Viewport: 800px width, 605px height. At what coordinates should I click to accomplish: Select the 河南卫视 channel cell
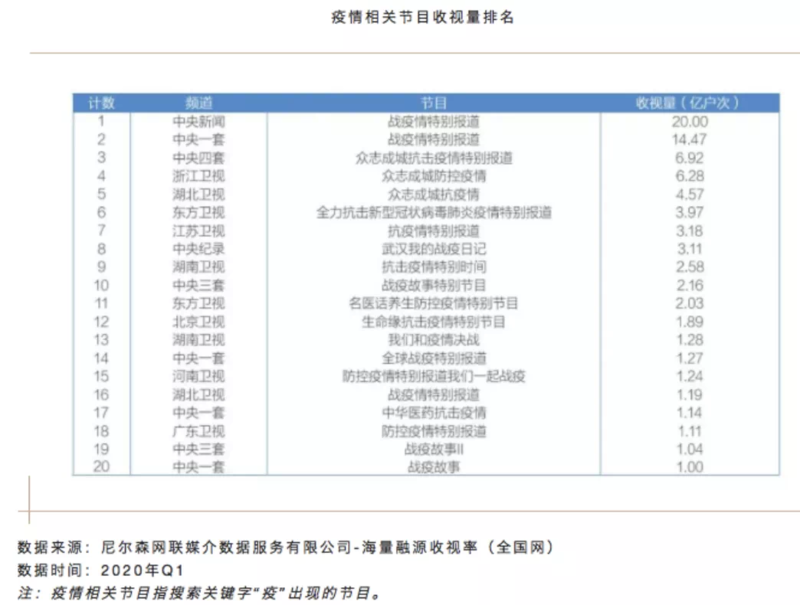[x=198, y=376]
